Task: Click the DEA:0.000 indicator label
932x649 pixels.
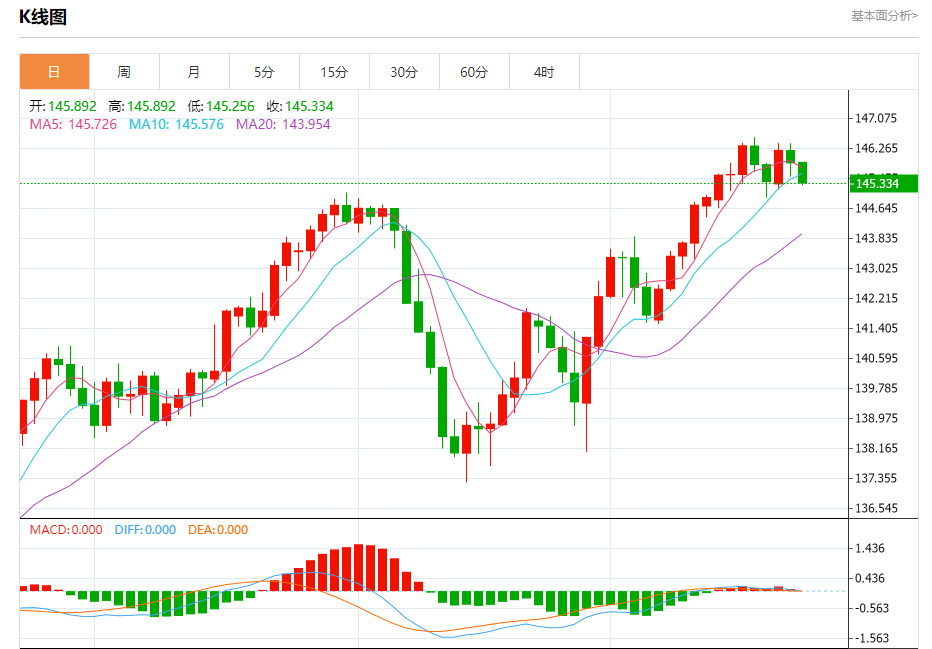Action: click(218, 530)
